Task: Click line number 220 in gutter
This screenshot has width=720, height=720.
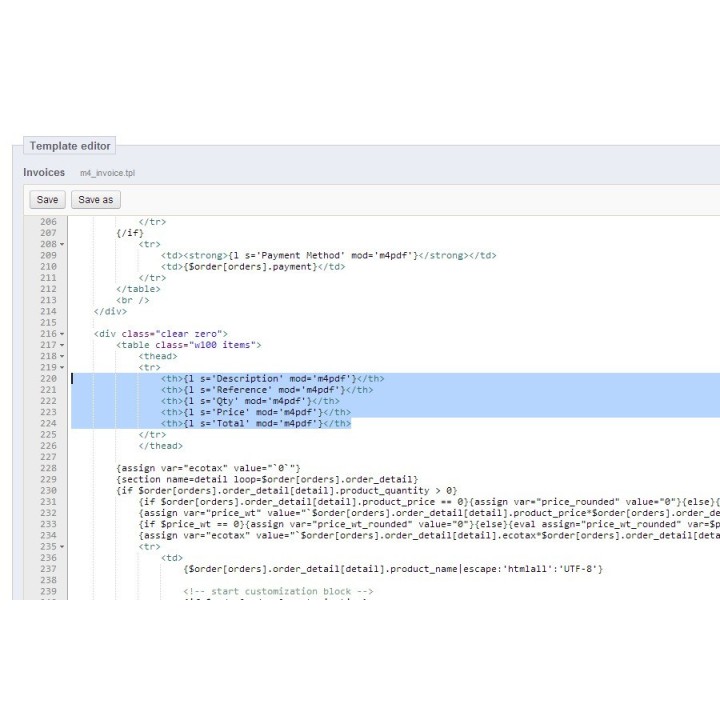Action: pyautogui.click(x=48, y=379)
